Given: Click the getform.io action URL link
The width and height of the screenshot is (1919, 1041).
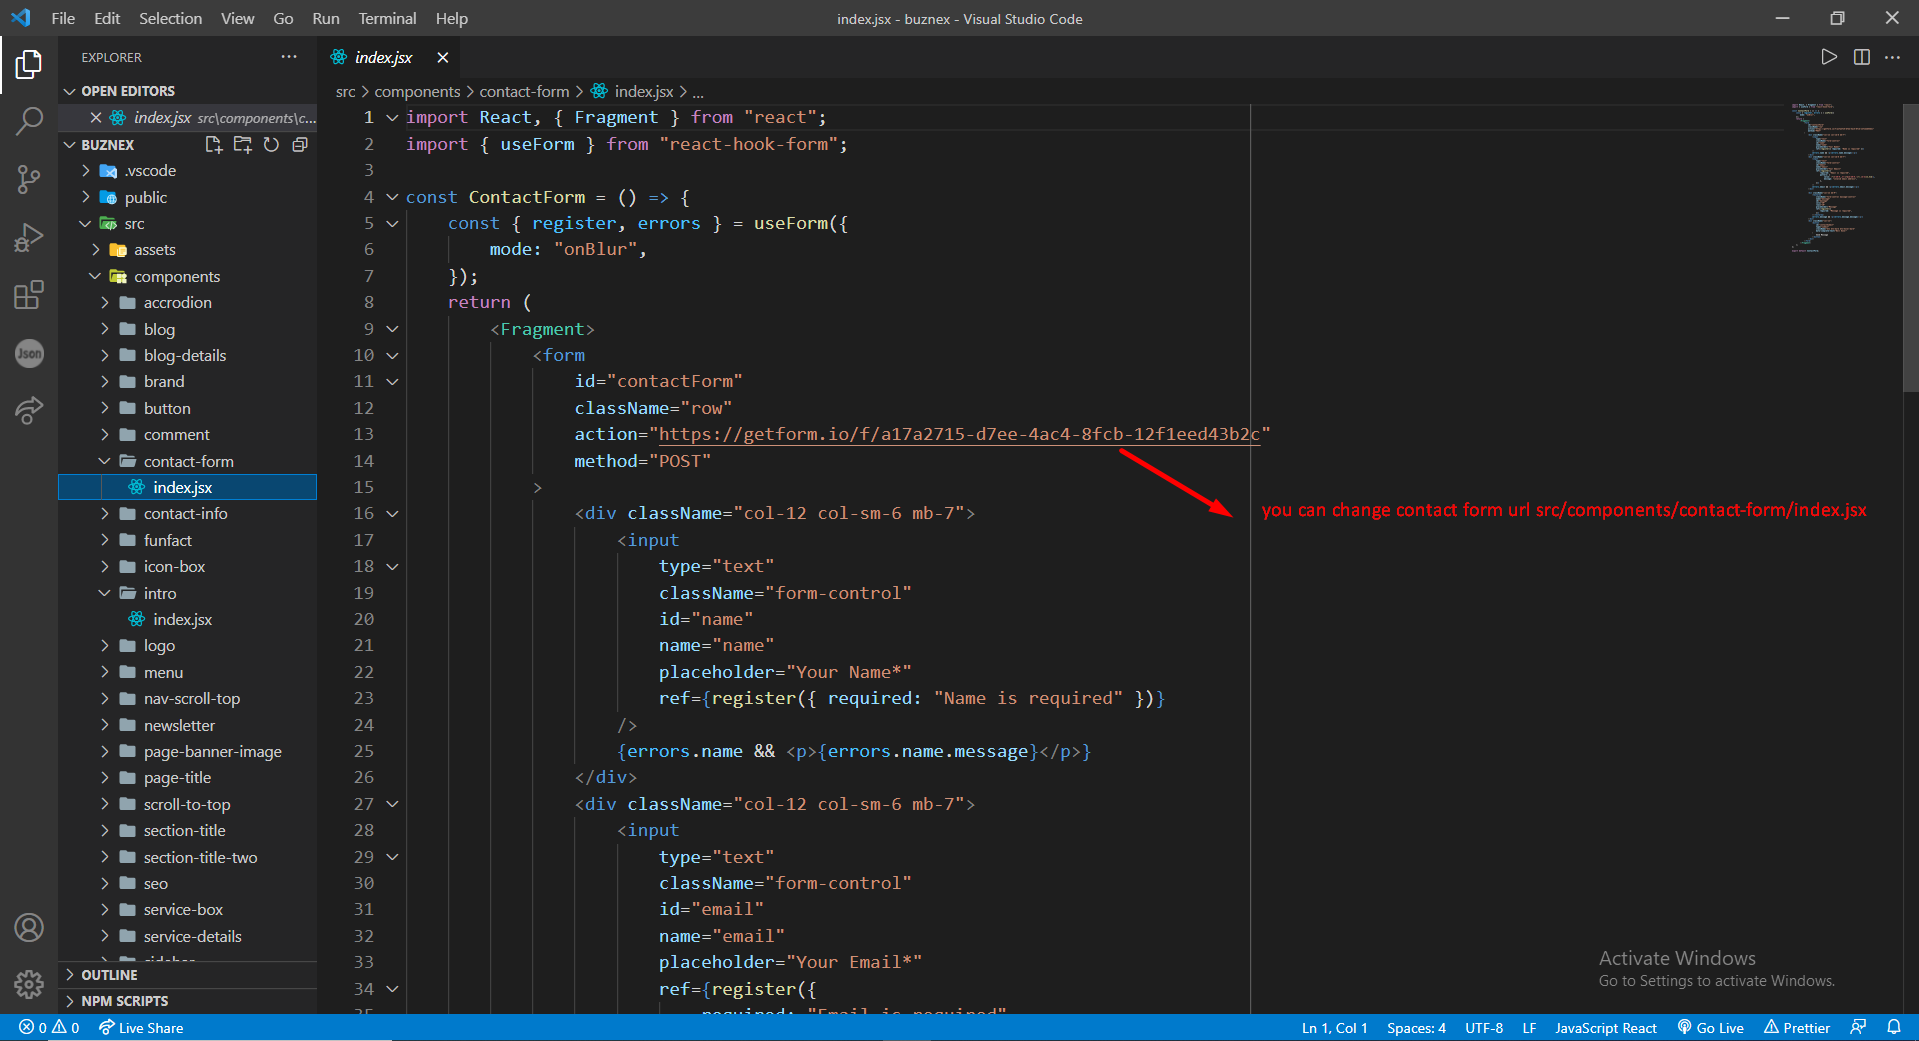Looking at the screenshot, I should 959,434.
